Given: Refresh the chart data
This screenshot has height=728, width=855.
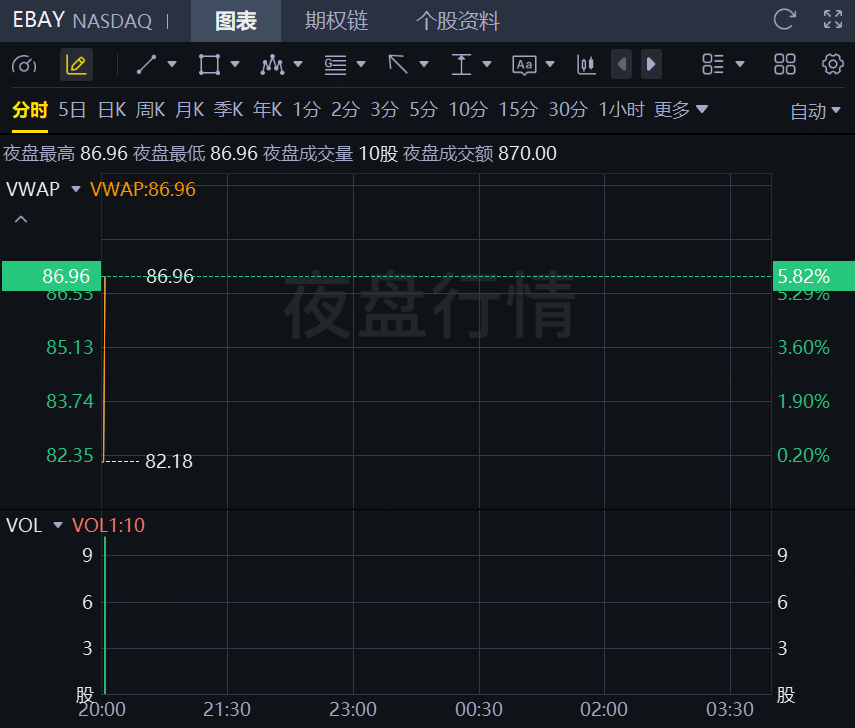Looking at the screenshot, I should [x=785, y=19].
